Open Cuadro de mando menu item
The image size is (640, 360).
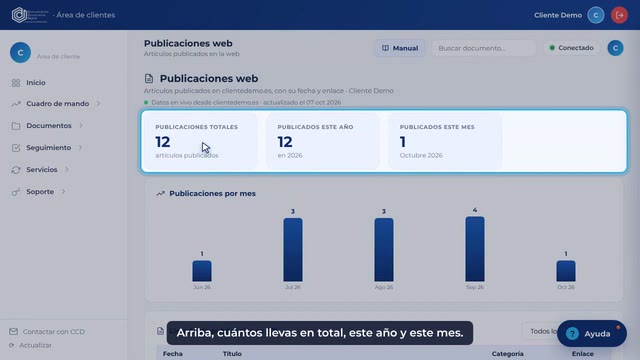coord(58,104)
